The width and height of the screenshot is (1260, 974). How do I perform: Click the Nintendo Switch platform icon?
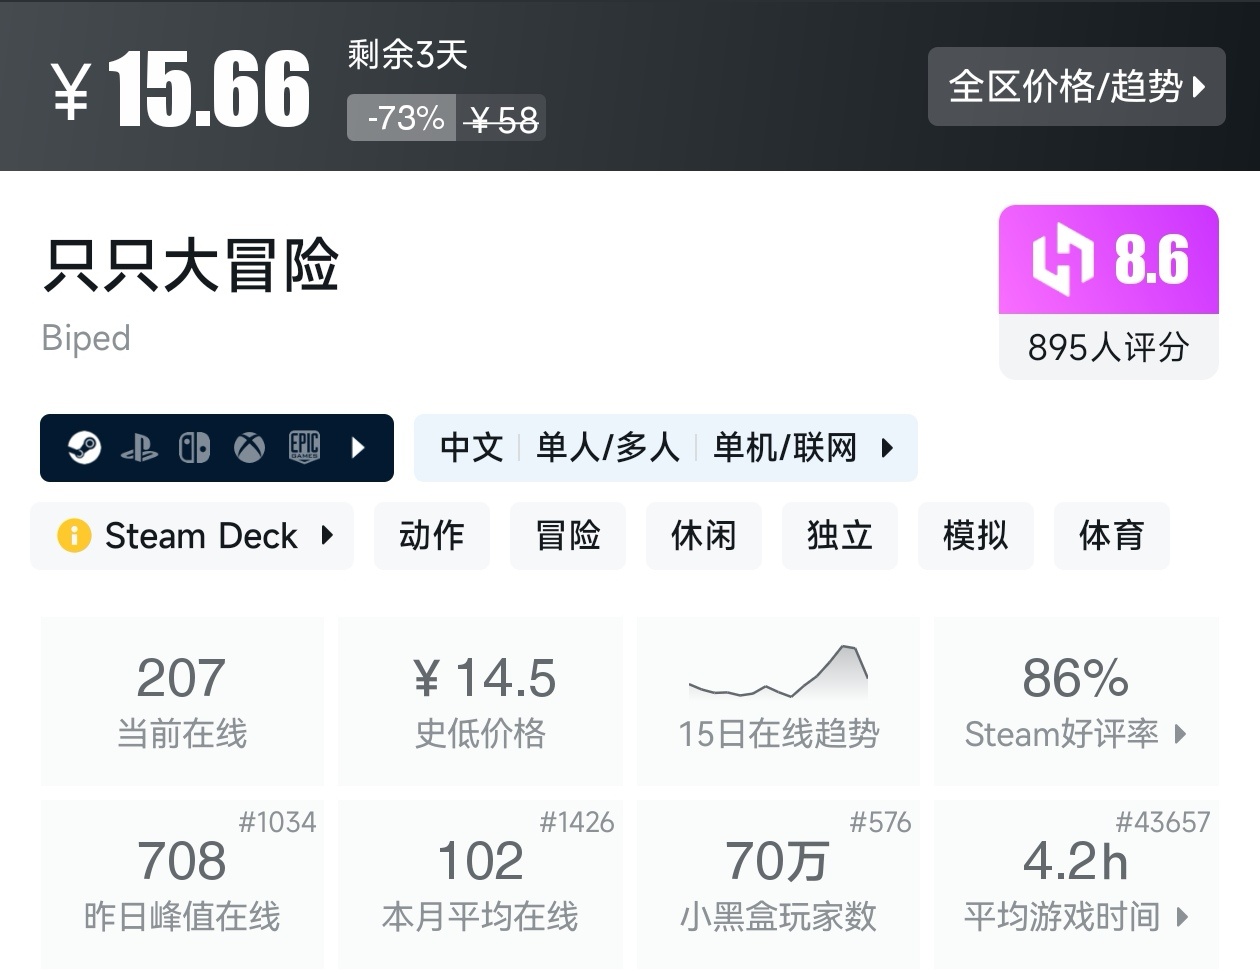194,447
